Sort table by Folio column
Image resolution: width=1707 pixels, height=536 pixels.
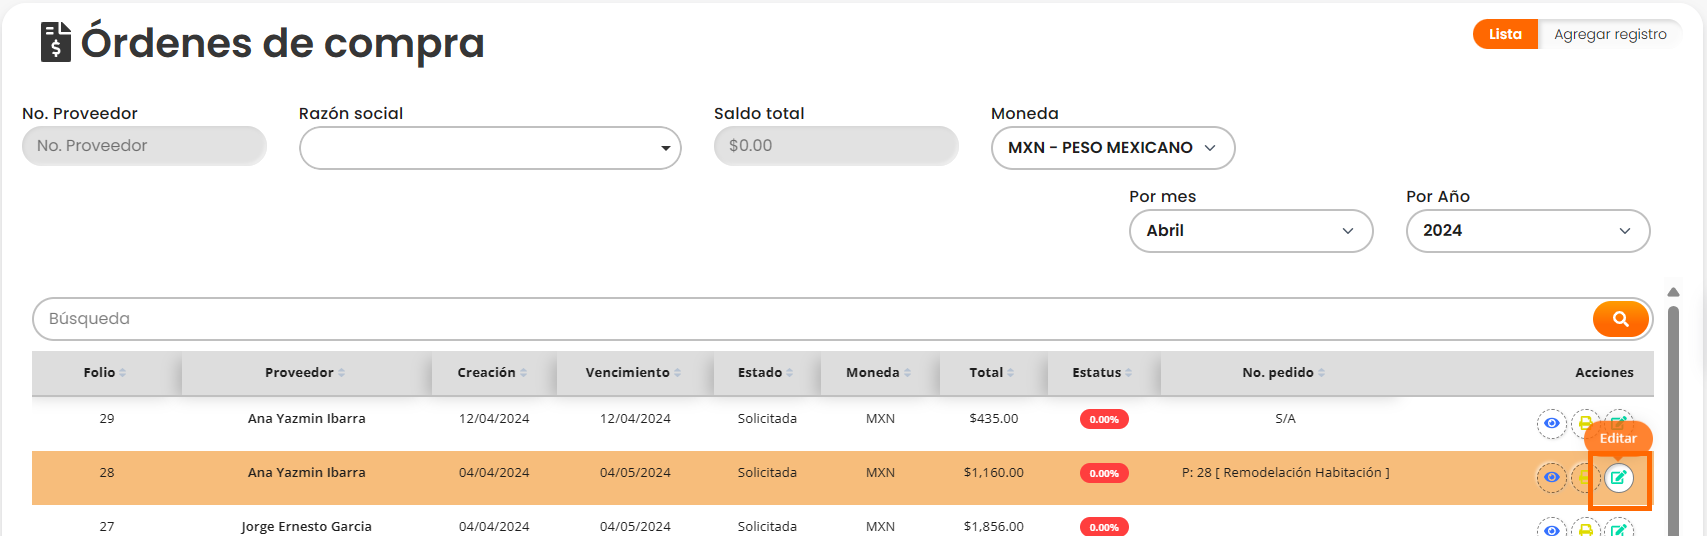click(105, 373)
